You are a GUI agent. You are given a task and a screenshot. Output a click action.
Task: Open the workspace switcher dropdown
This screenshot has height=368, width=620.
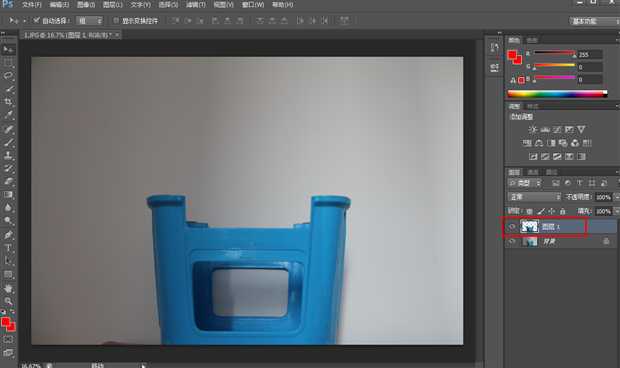pyautogui.click(x=594, y=21)
